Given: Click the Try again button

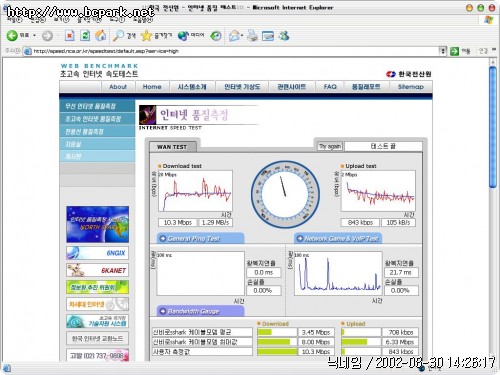Looking at the screenshot, I should click(330, 146).
